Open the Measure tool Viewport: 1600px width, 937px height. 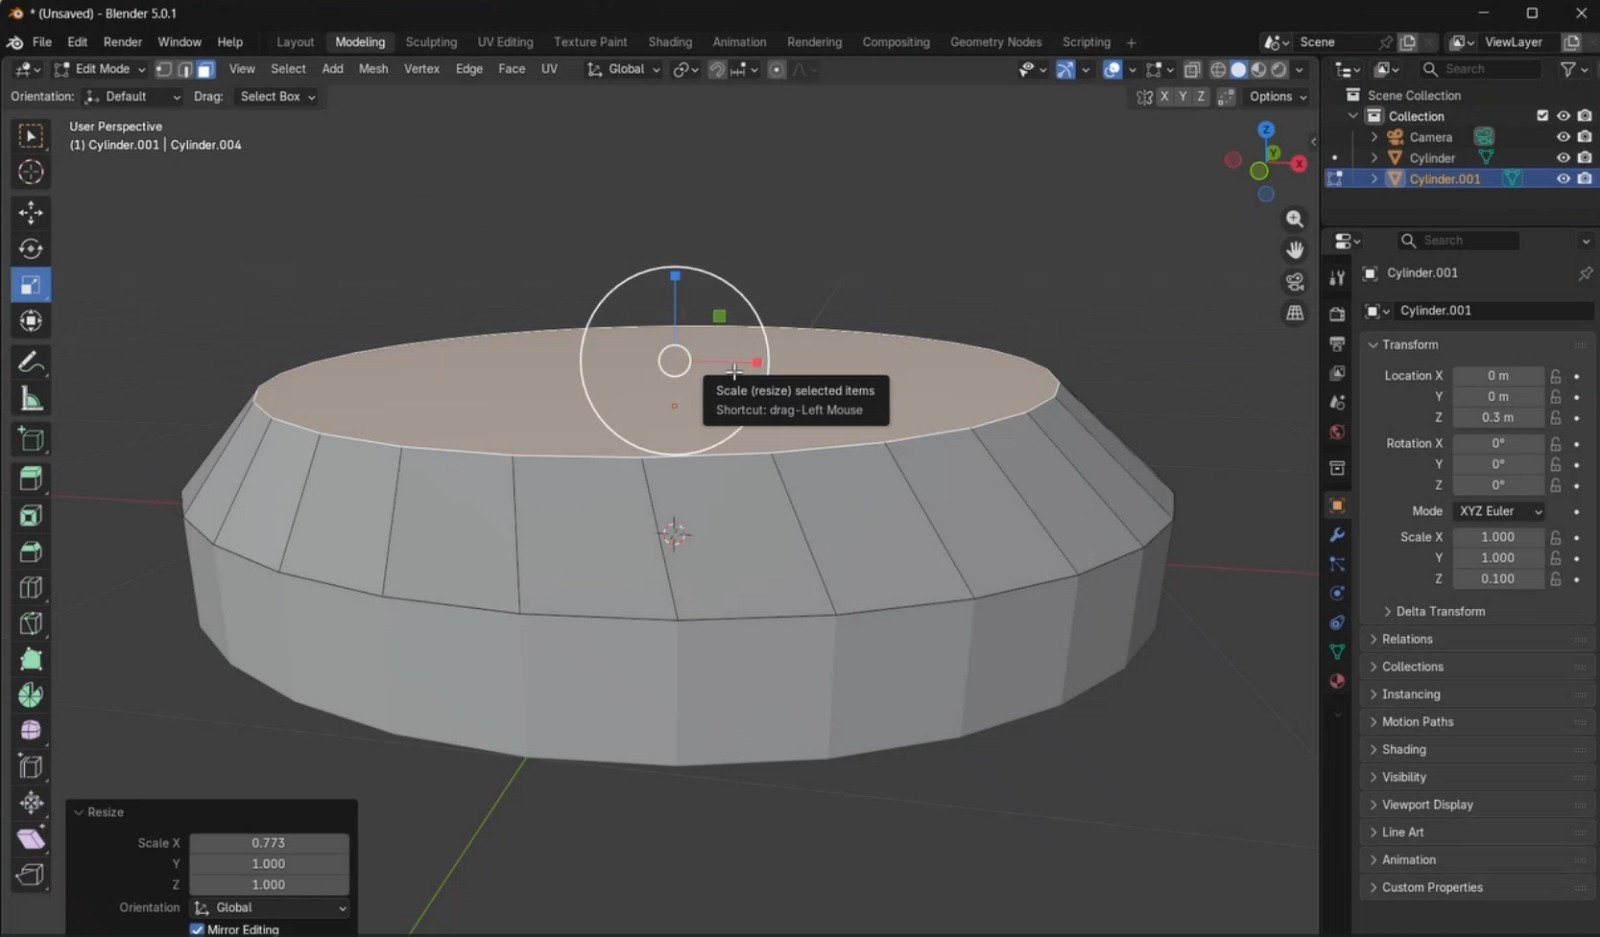(30, 397)
